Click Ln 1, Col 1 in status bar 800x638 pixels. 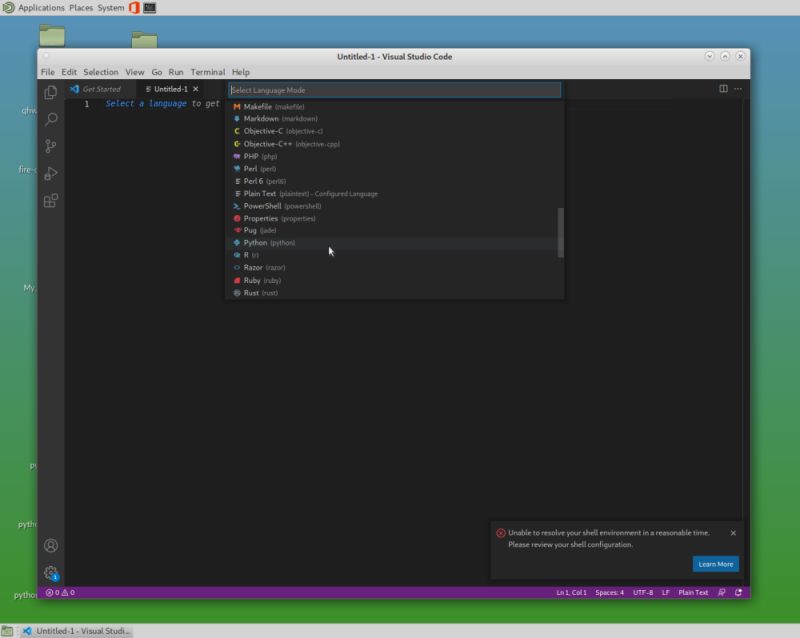click(x=571, y=593)
